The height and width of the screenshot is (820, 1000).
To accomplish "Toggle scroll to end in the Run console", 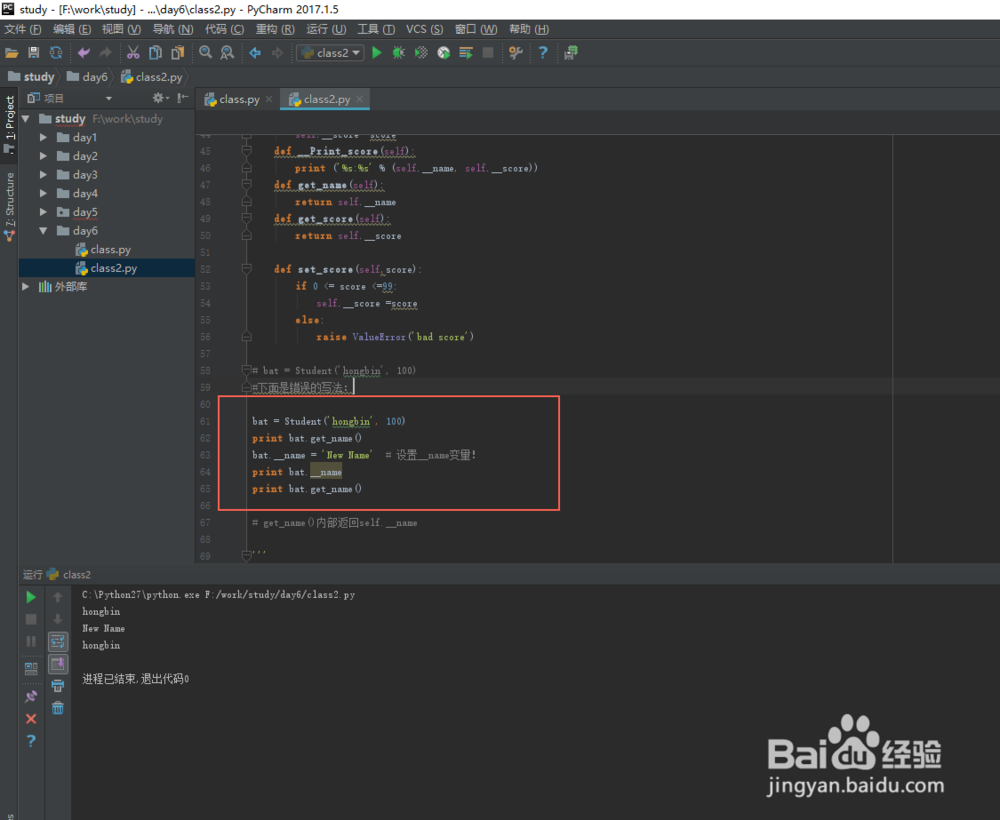I will click(57, 664).
